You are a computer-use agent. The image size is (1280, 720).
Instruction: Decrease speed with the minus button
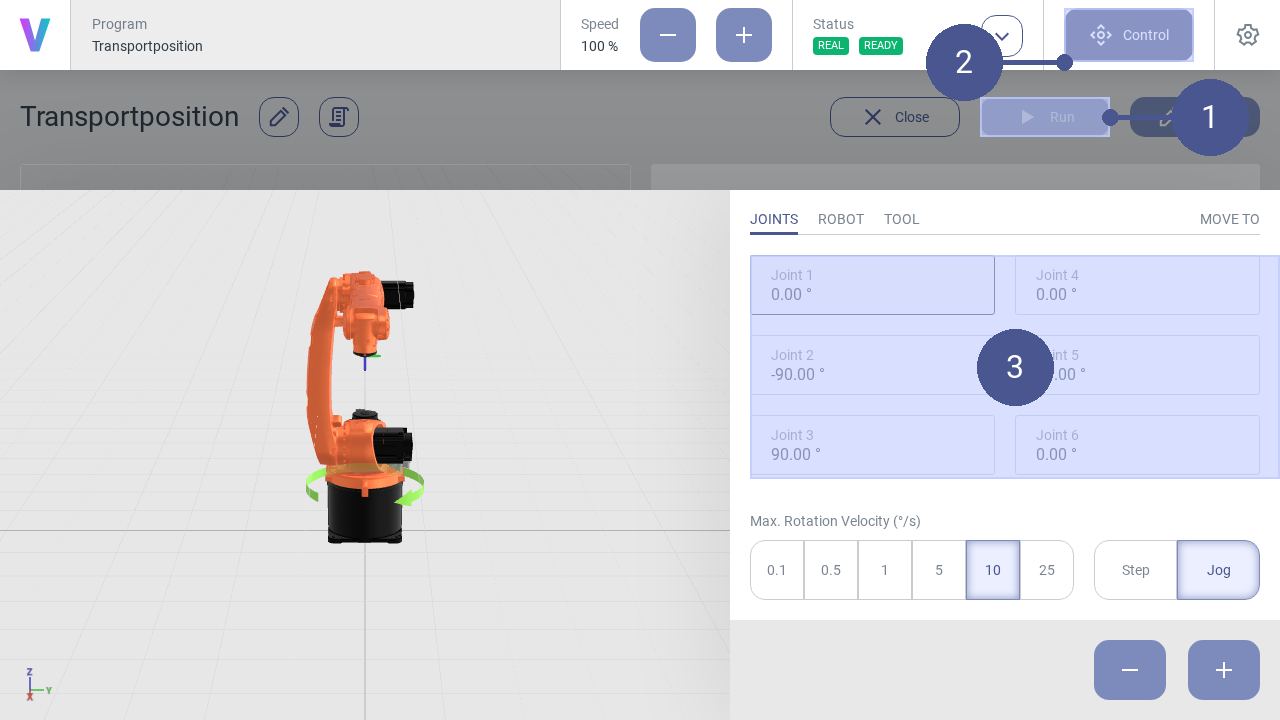click(x=668, y=35)
